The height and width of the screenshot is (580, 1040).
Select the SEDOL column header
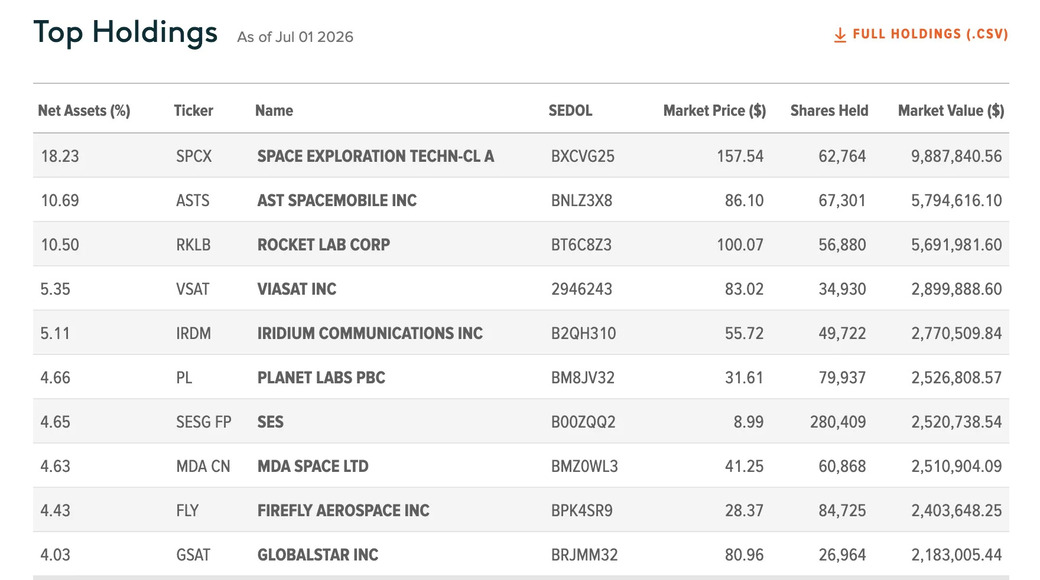click(570, 111)
